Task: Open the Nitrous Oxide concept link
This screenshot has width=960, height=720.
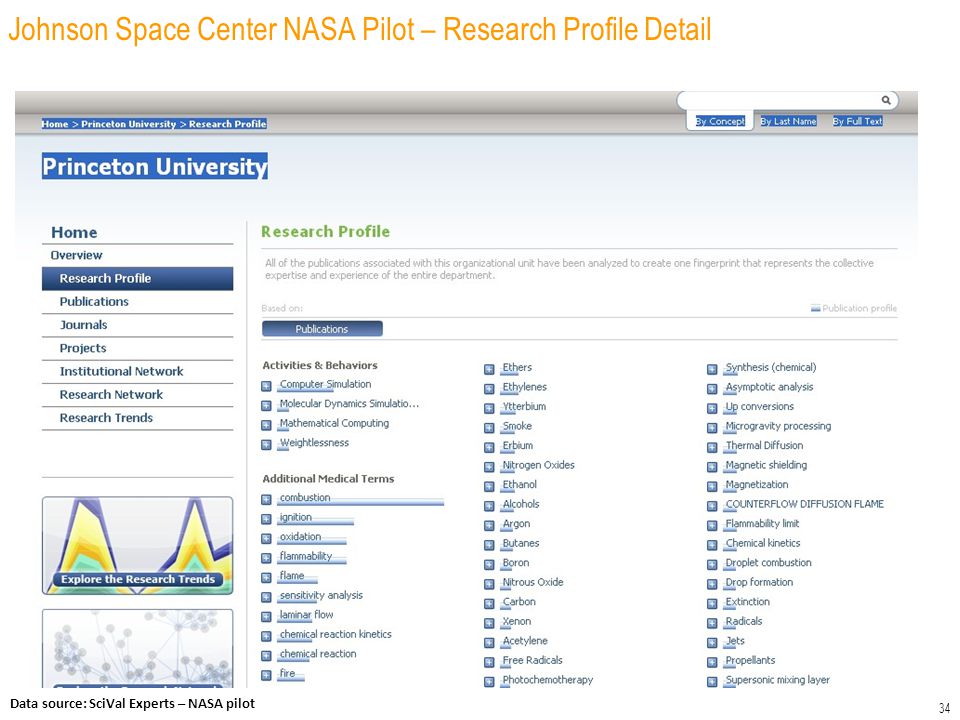Action: coord(533,582)
